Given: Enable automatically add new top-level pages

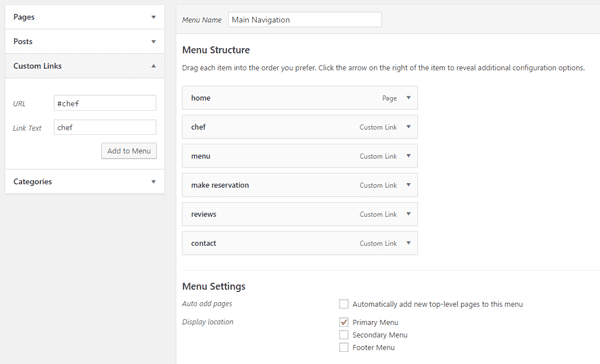Looking at the screenshot, I should (344, 304).
